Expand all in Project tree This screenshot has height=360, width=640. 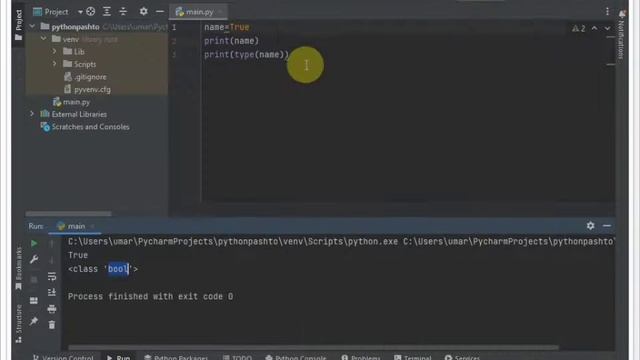pyautogui.click(x=107, y=12)
